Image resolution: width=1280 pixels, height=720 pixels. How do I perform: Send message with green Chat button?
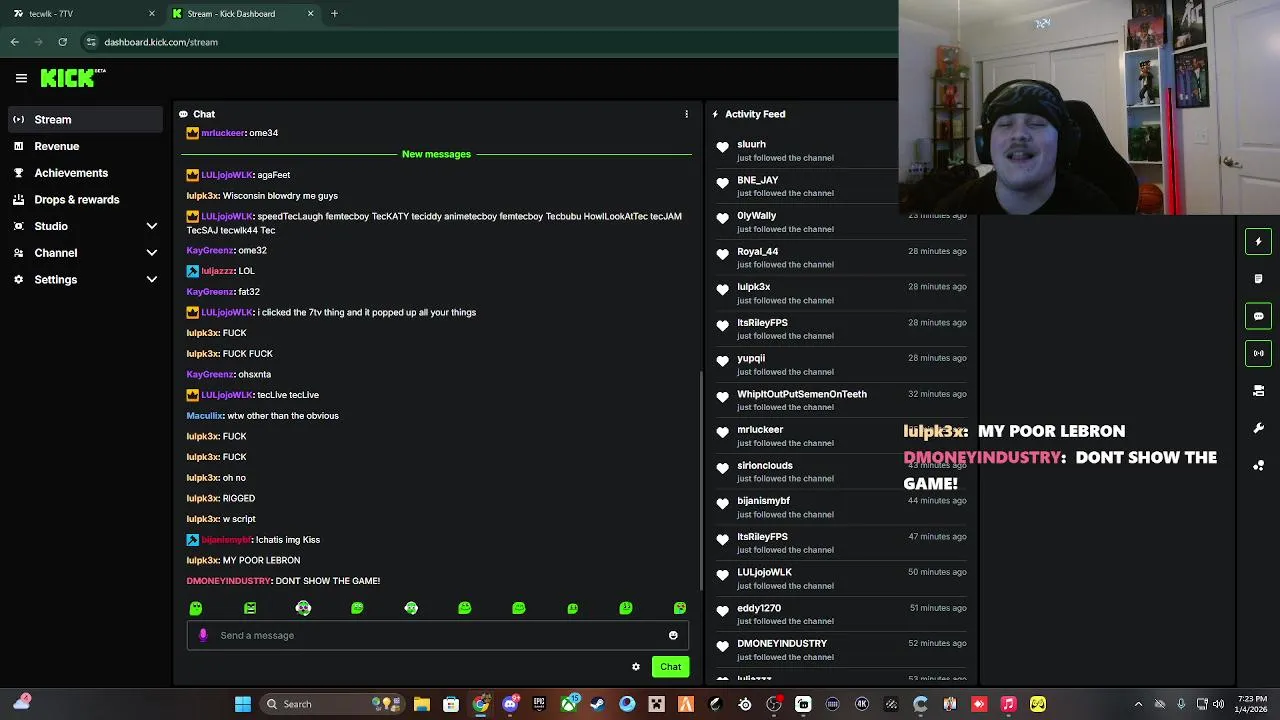670,667
